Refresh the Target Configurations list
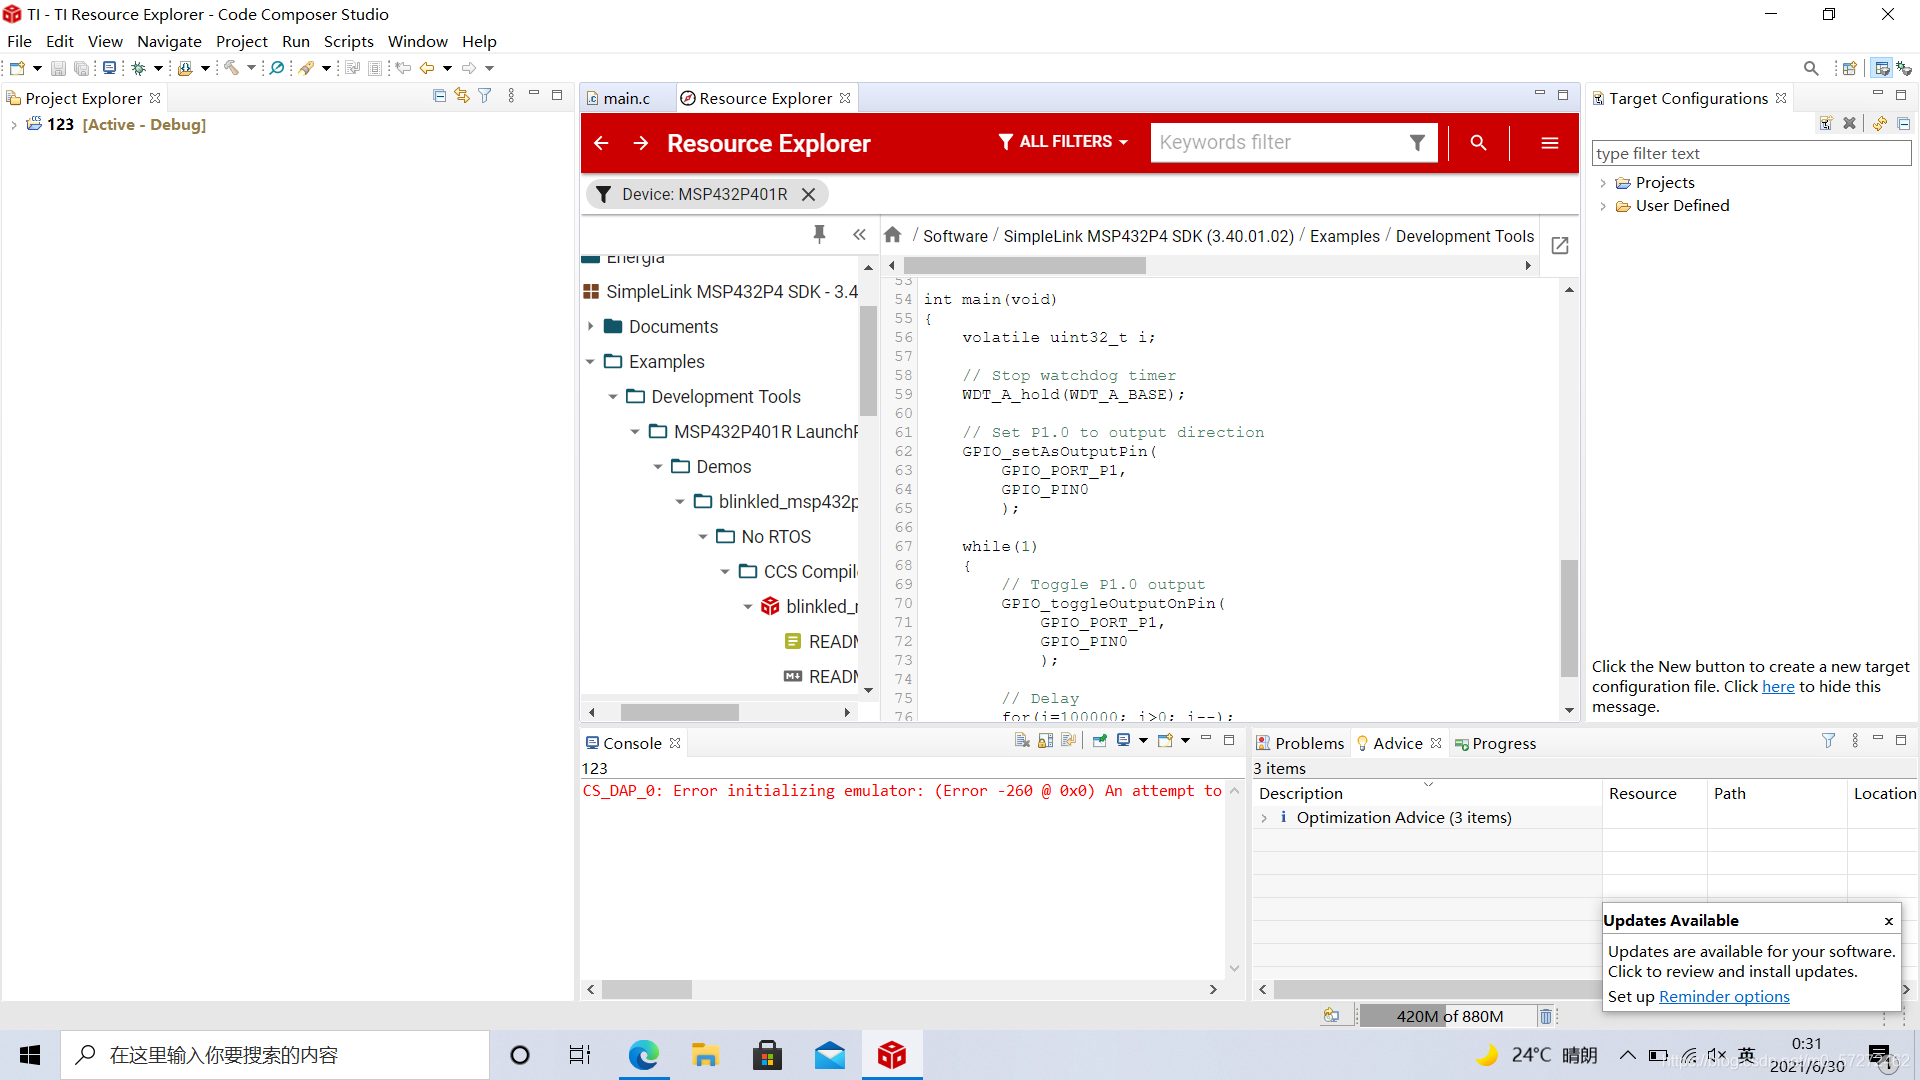This screenshot has height=1080, width=1920. pyautogui.click(x=1880, y=124)
